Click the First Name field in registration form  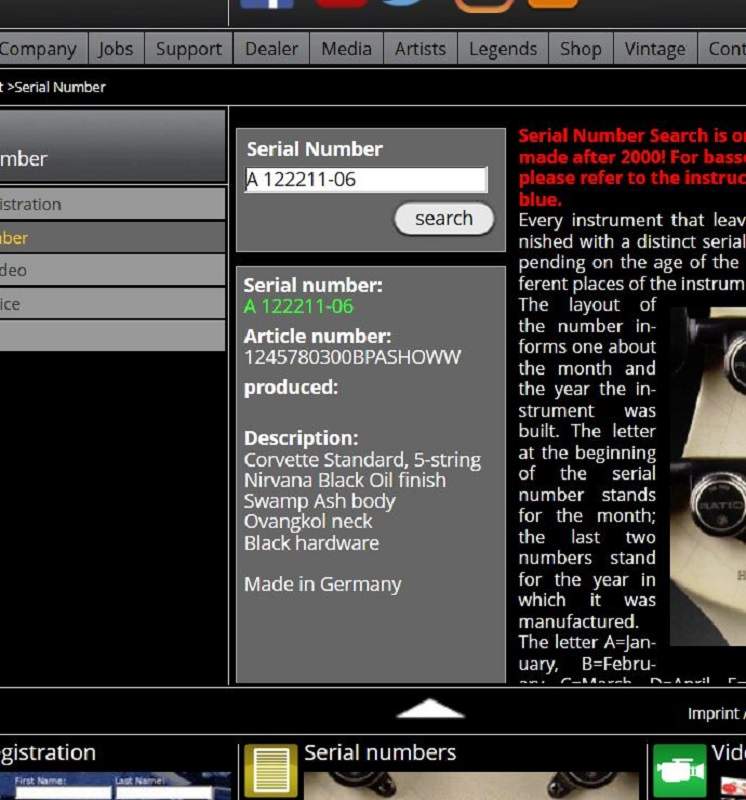(63, 793)
